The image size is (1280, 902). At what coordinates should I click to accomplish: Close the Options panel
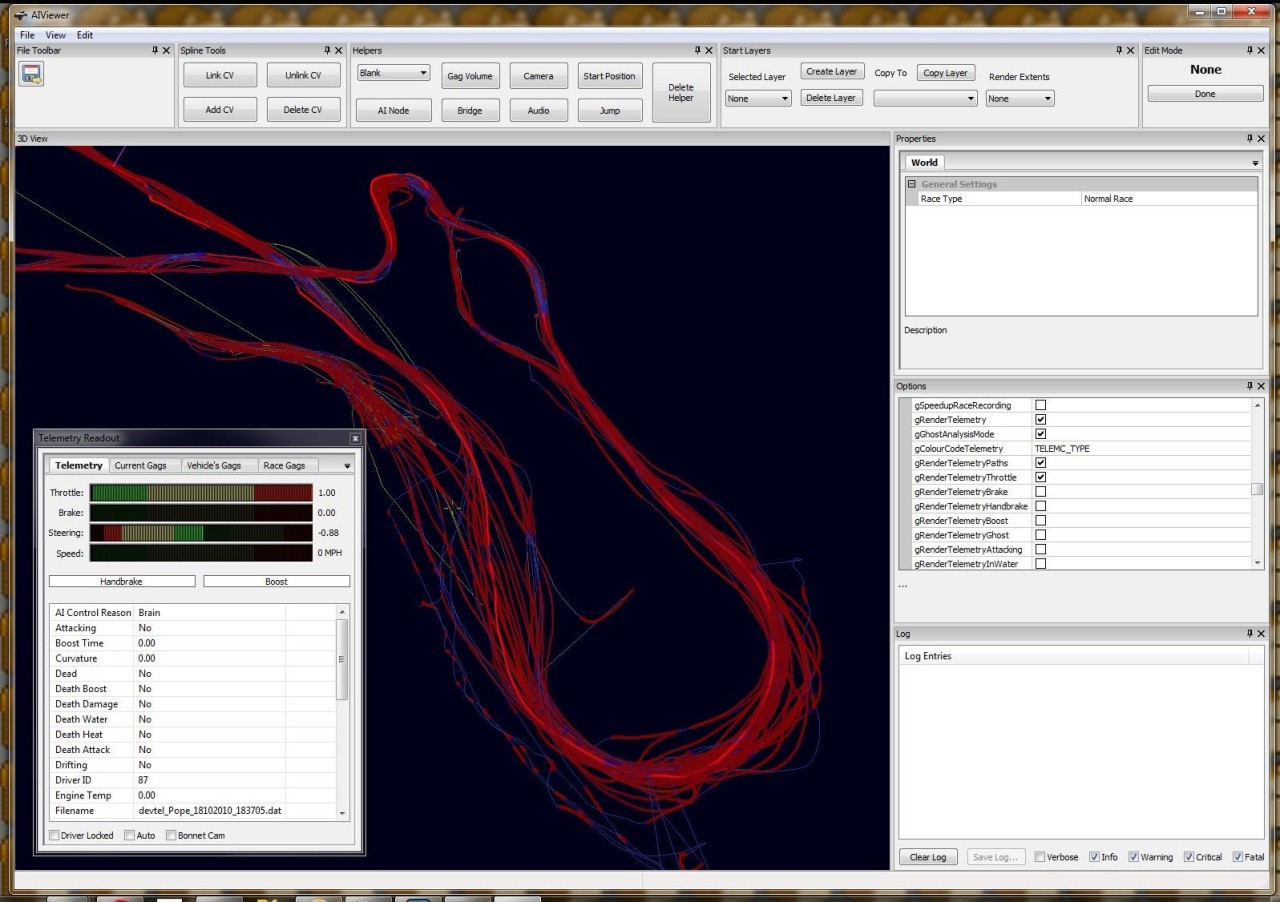pyautogui.click(x=1261, y=386)
